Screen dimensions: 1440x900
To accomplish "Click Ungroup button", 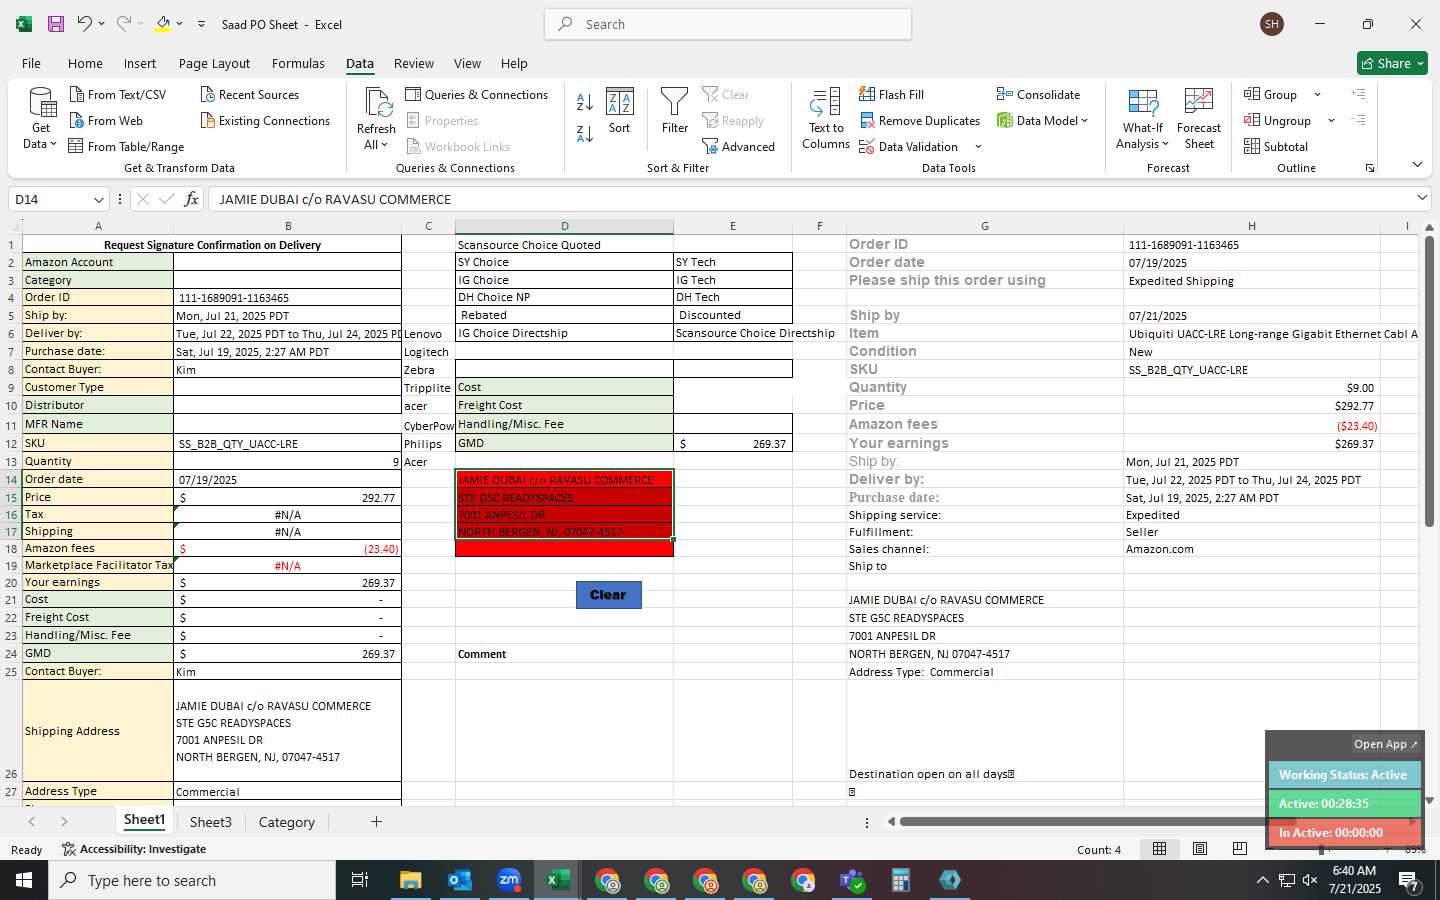I will point(1277,120).
